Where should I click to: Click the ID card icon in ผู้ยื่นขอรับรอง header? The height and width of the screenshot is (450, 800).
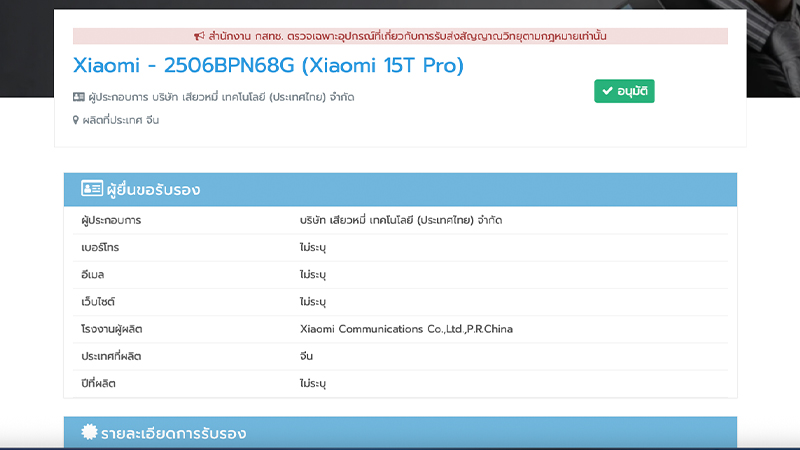(x=92, y=188)
